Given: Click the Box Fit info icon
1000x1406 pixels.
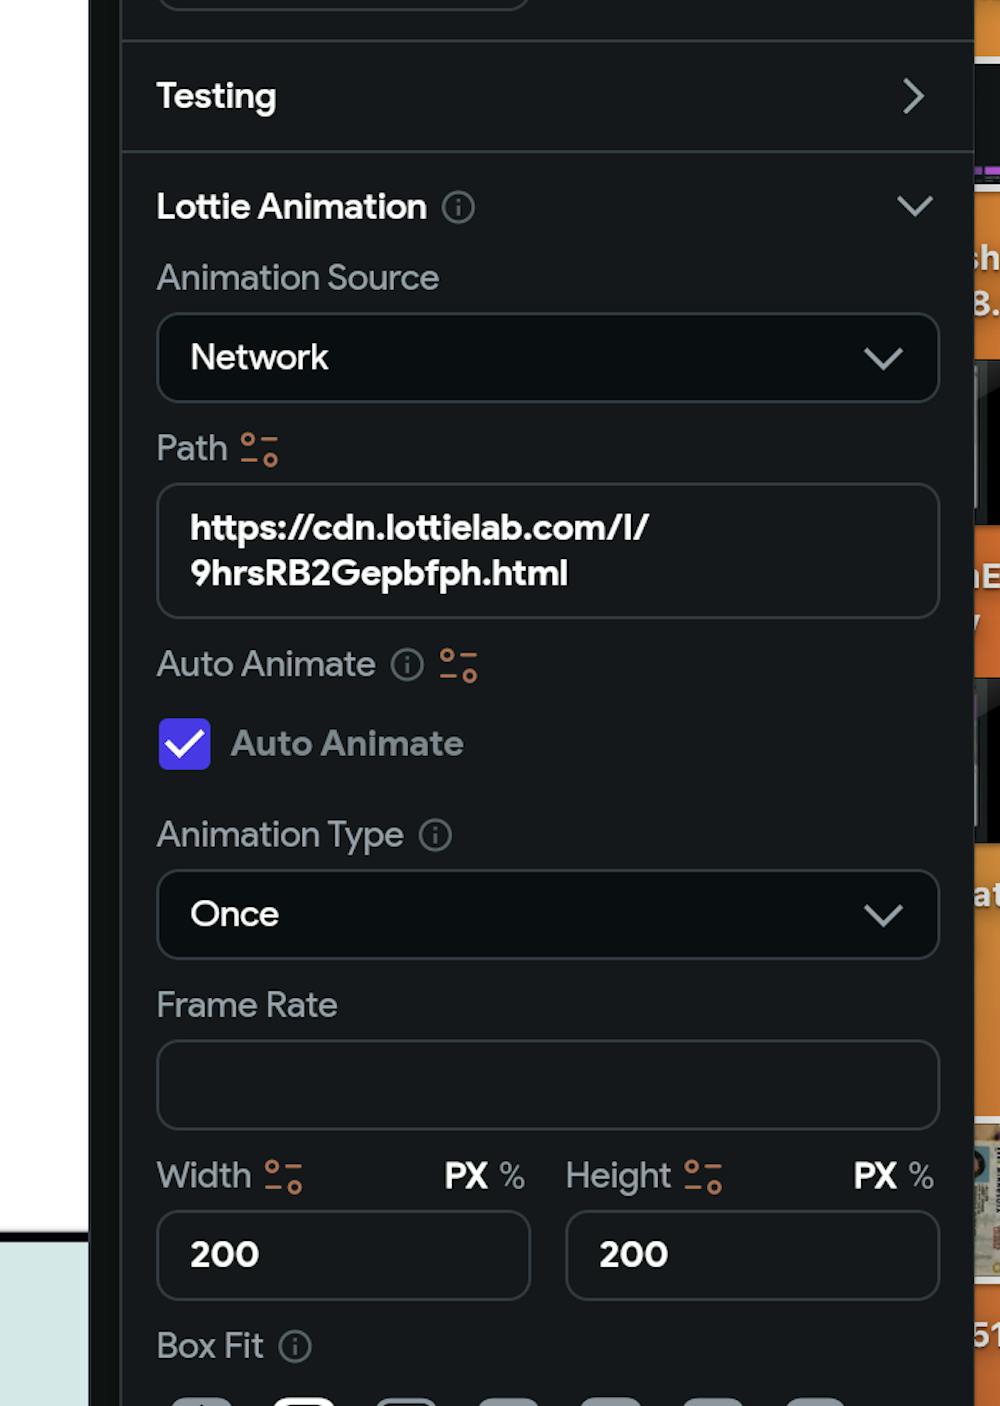Looking at the screenshot, I should [x=295, y=1346].
